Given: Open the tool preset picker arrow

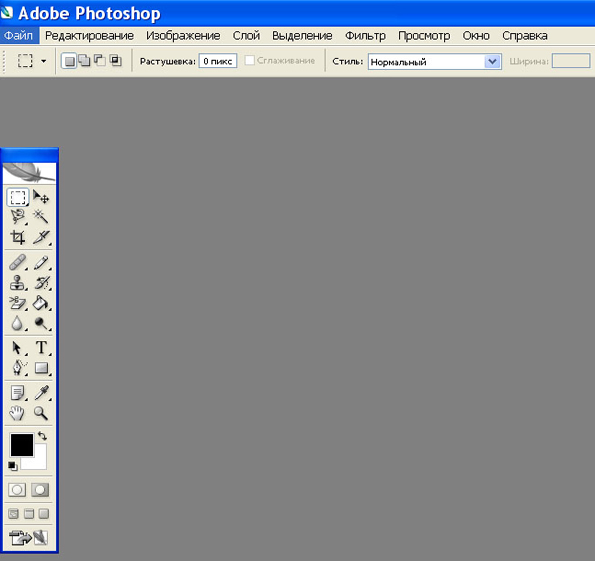Looking at the screenshot, I should click(x=44, y=61).
